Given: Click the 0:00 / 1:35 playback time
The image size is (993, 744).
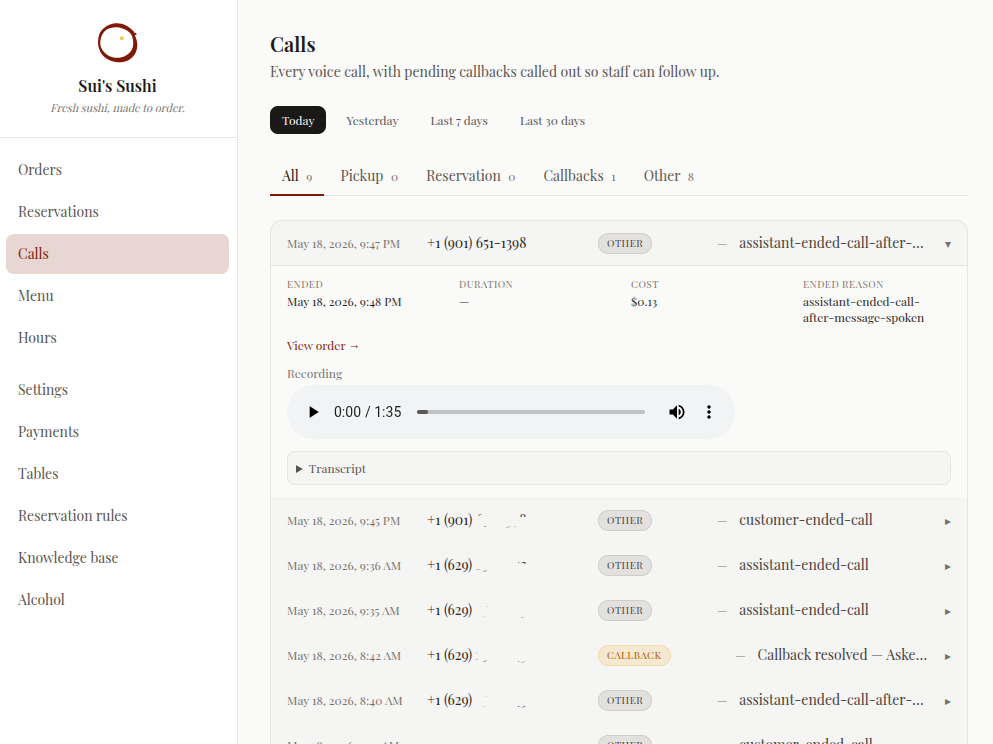Looking at the screenshot, I should [367, 412].
